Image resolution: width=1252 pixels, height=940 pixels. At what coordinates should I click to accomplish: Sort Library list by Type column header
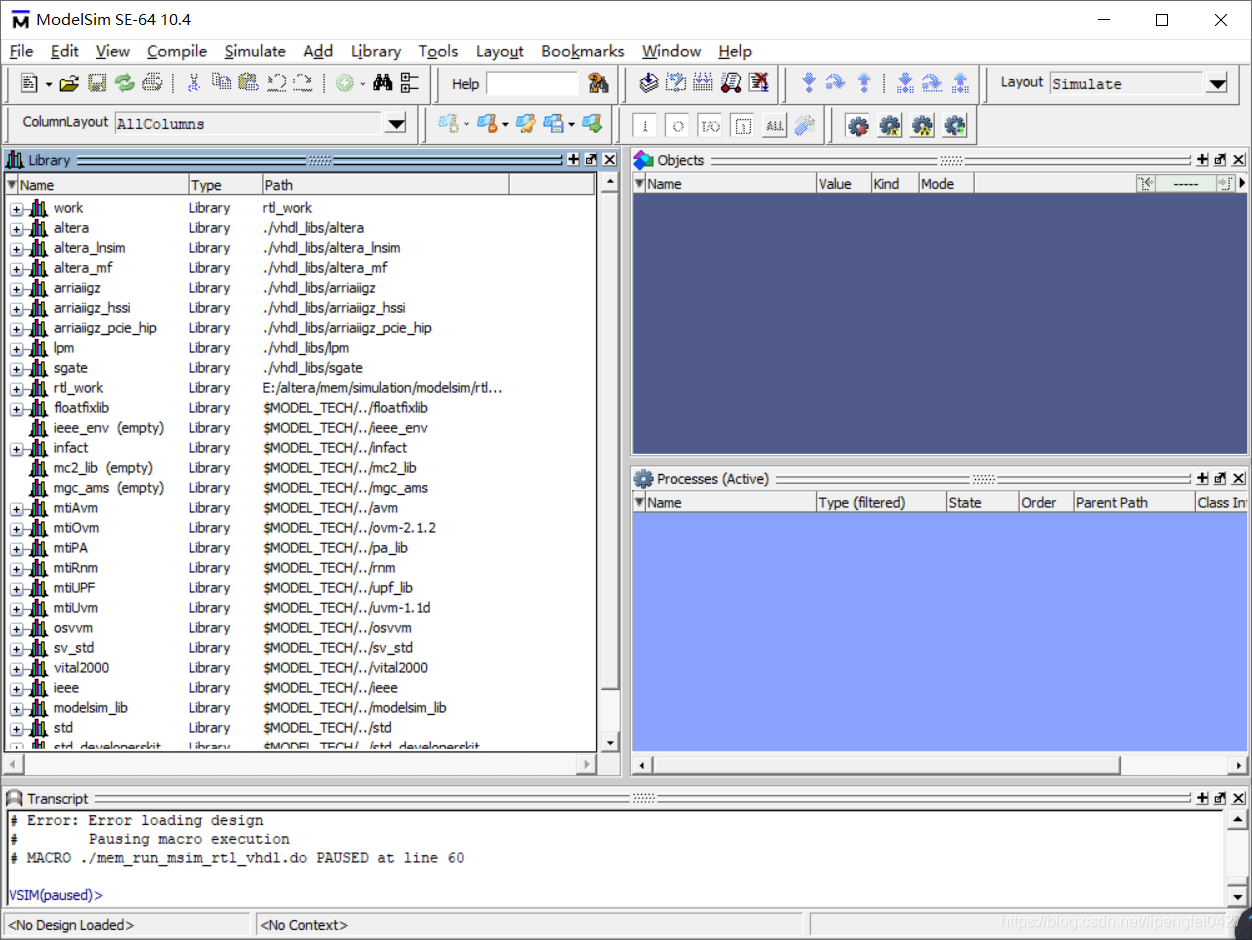click(225, 185)
